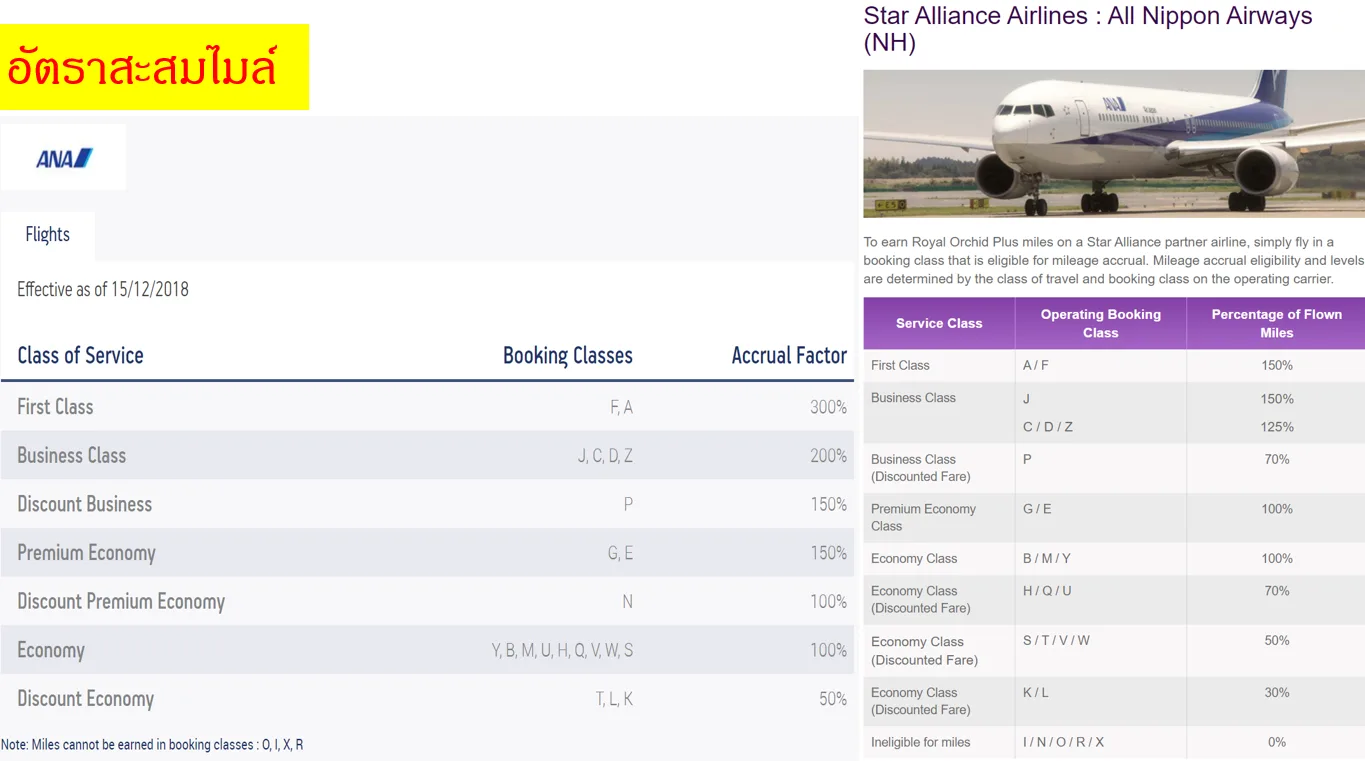
Task: Click the 0% flown miles value
Action: pyautogui.click(x=1277, y=743)
